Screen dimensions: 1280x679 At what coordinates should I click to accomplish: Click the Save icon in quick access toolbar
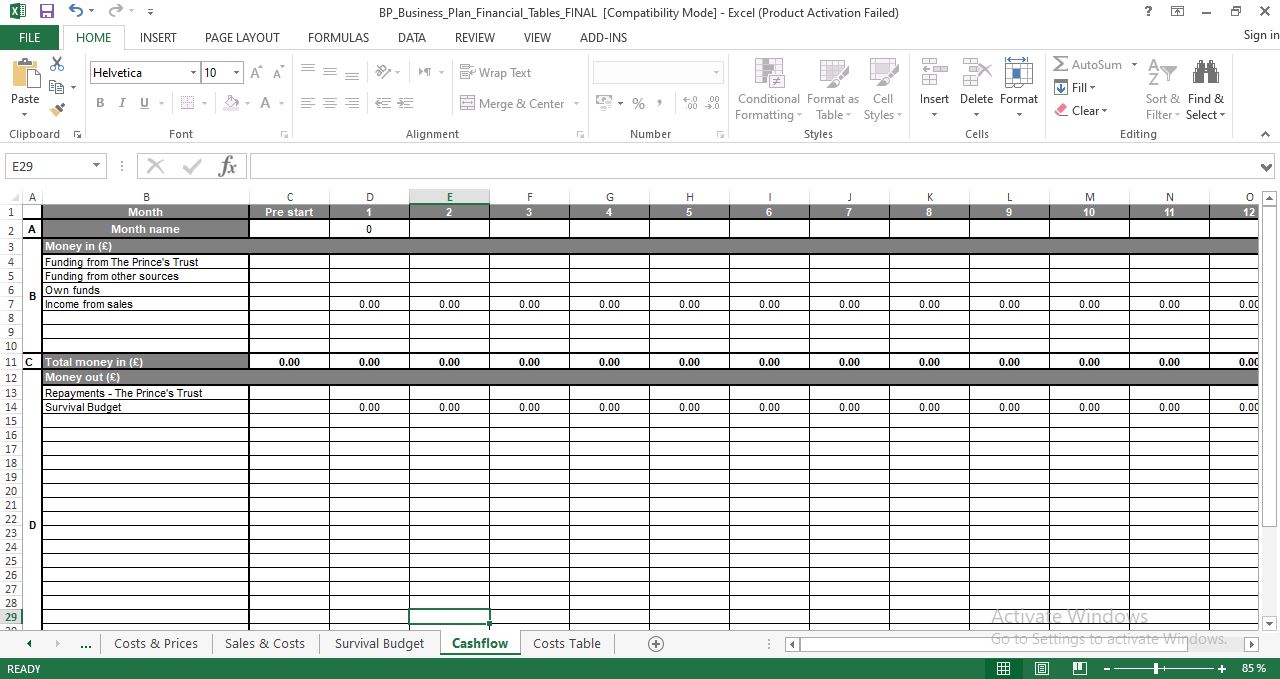click(x=46, y=12)
